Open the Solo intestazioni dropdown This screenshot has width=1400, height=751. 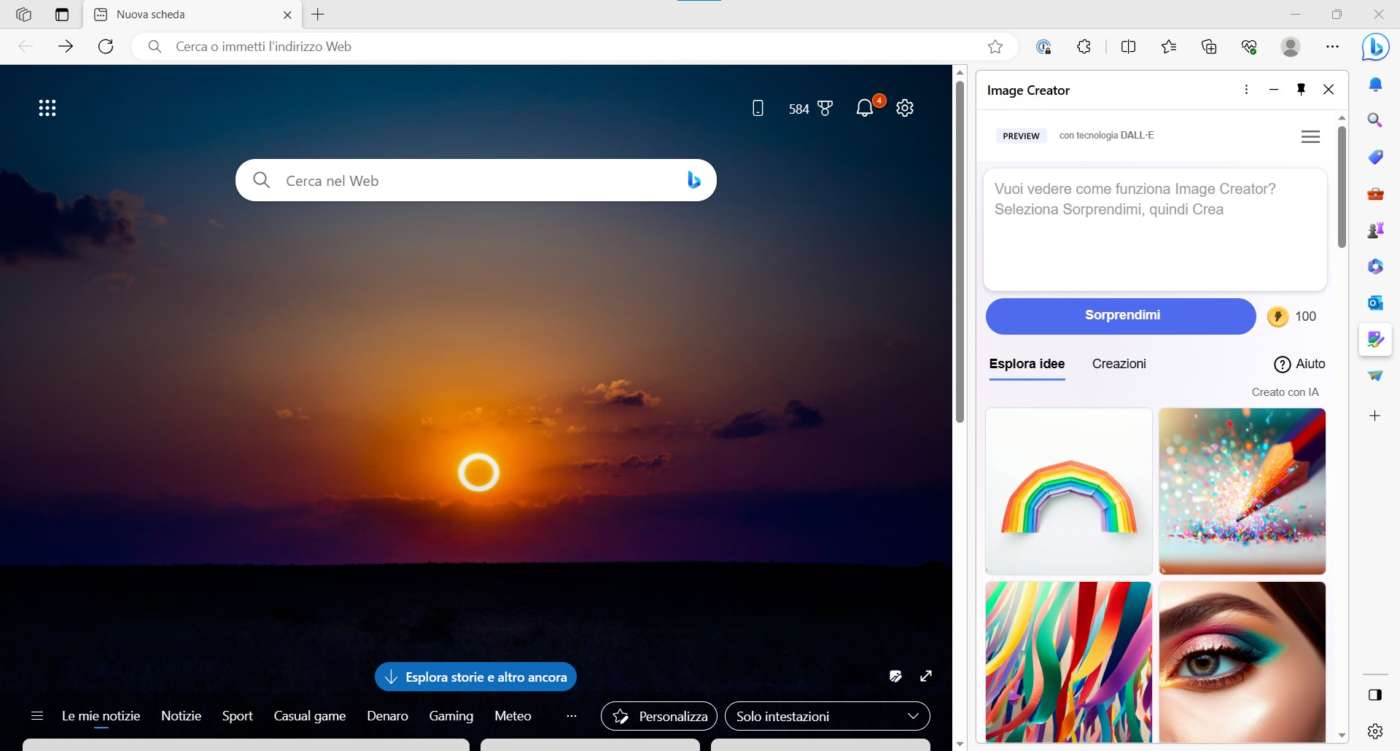point(827,716)
